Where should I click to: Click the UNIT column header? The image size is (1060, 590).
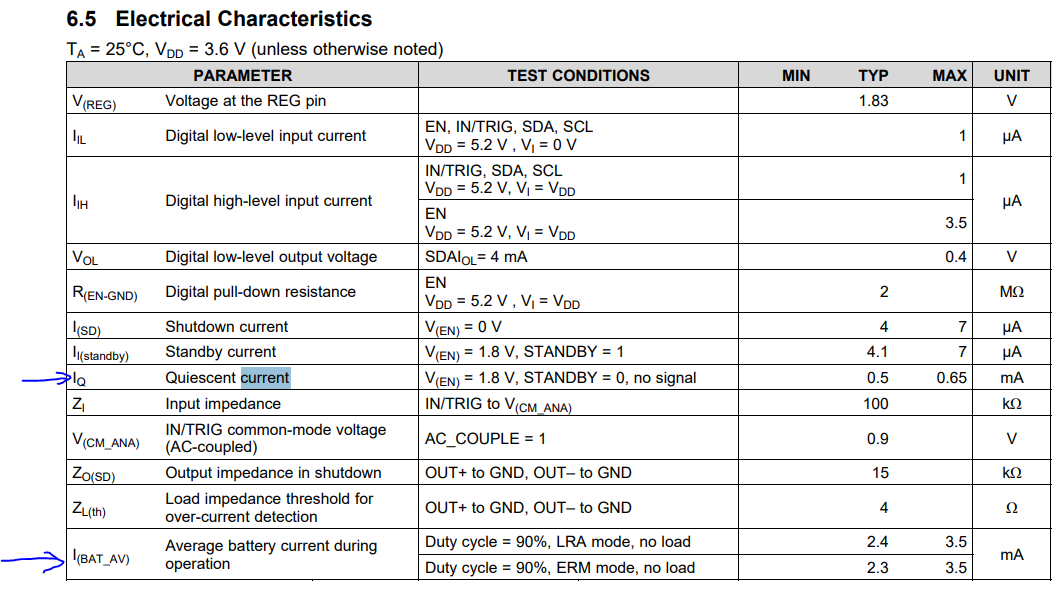click(x=1011, y=76)
